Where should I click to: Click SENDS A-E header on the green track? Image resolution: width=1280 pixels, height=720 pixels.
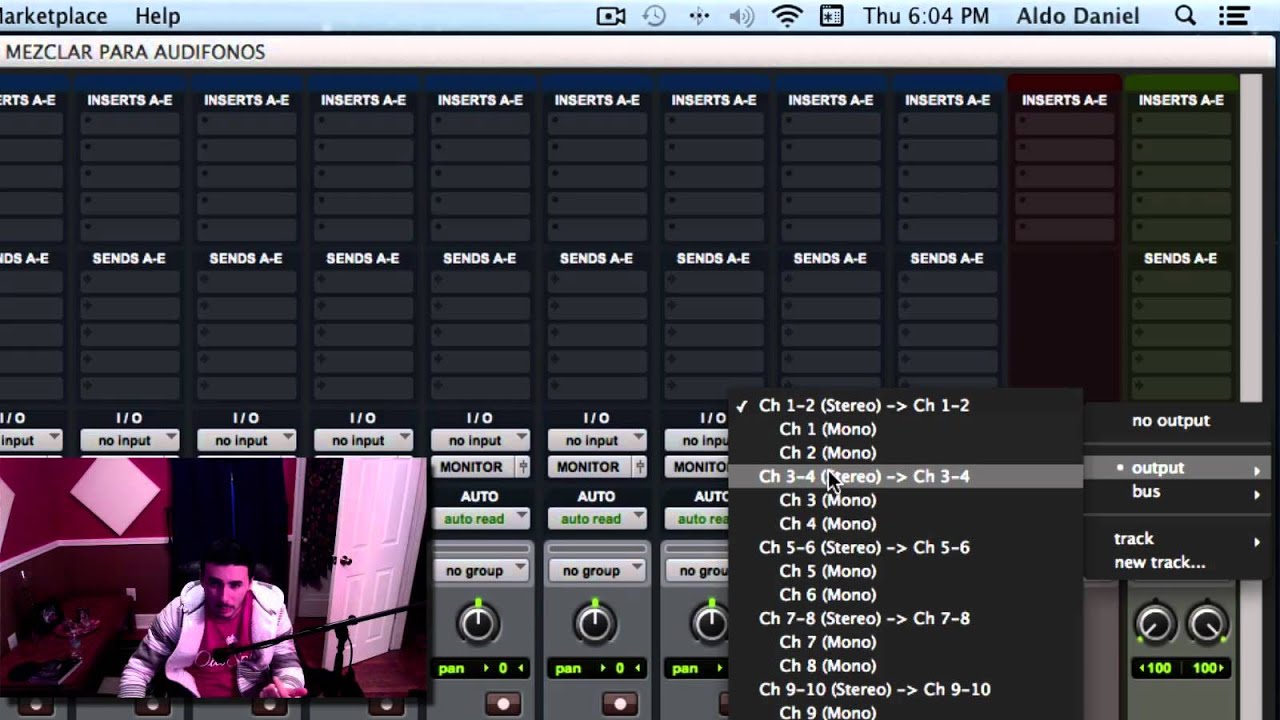(1181, 258)
